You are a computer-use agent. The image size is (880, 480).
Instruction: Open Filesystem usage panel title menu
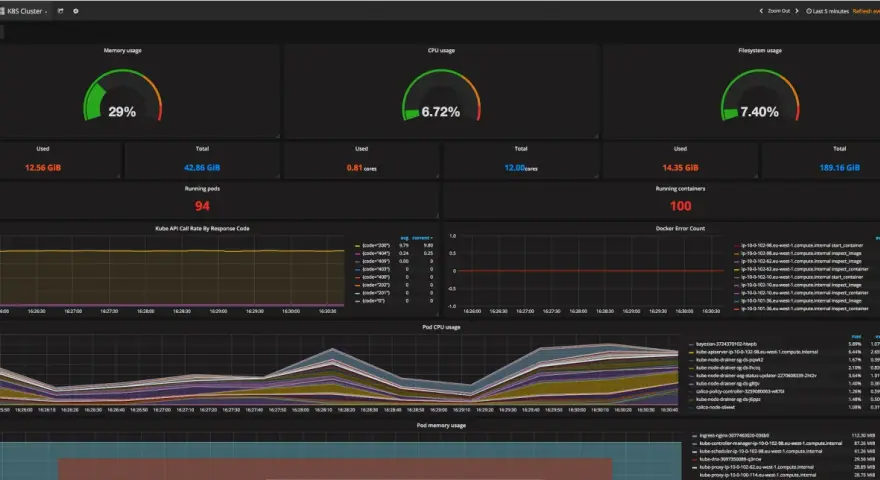(x=760, y=51)
